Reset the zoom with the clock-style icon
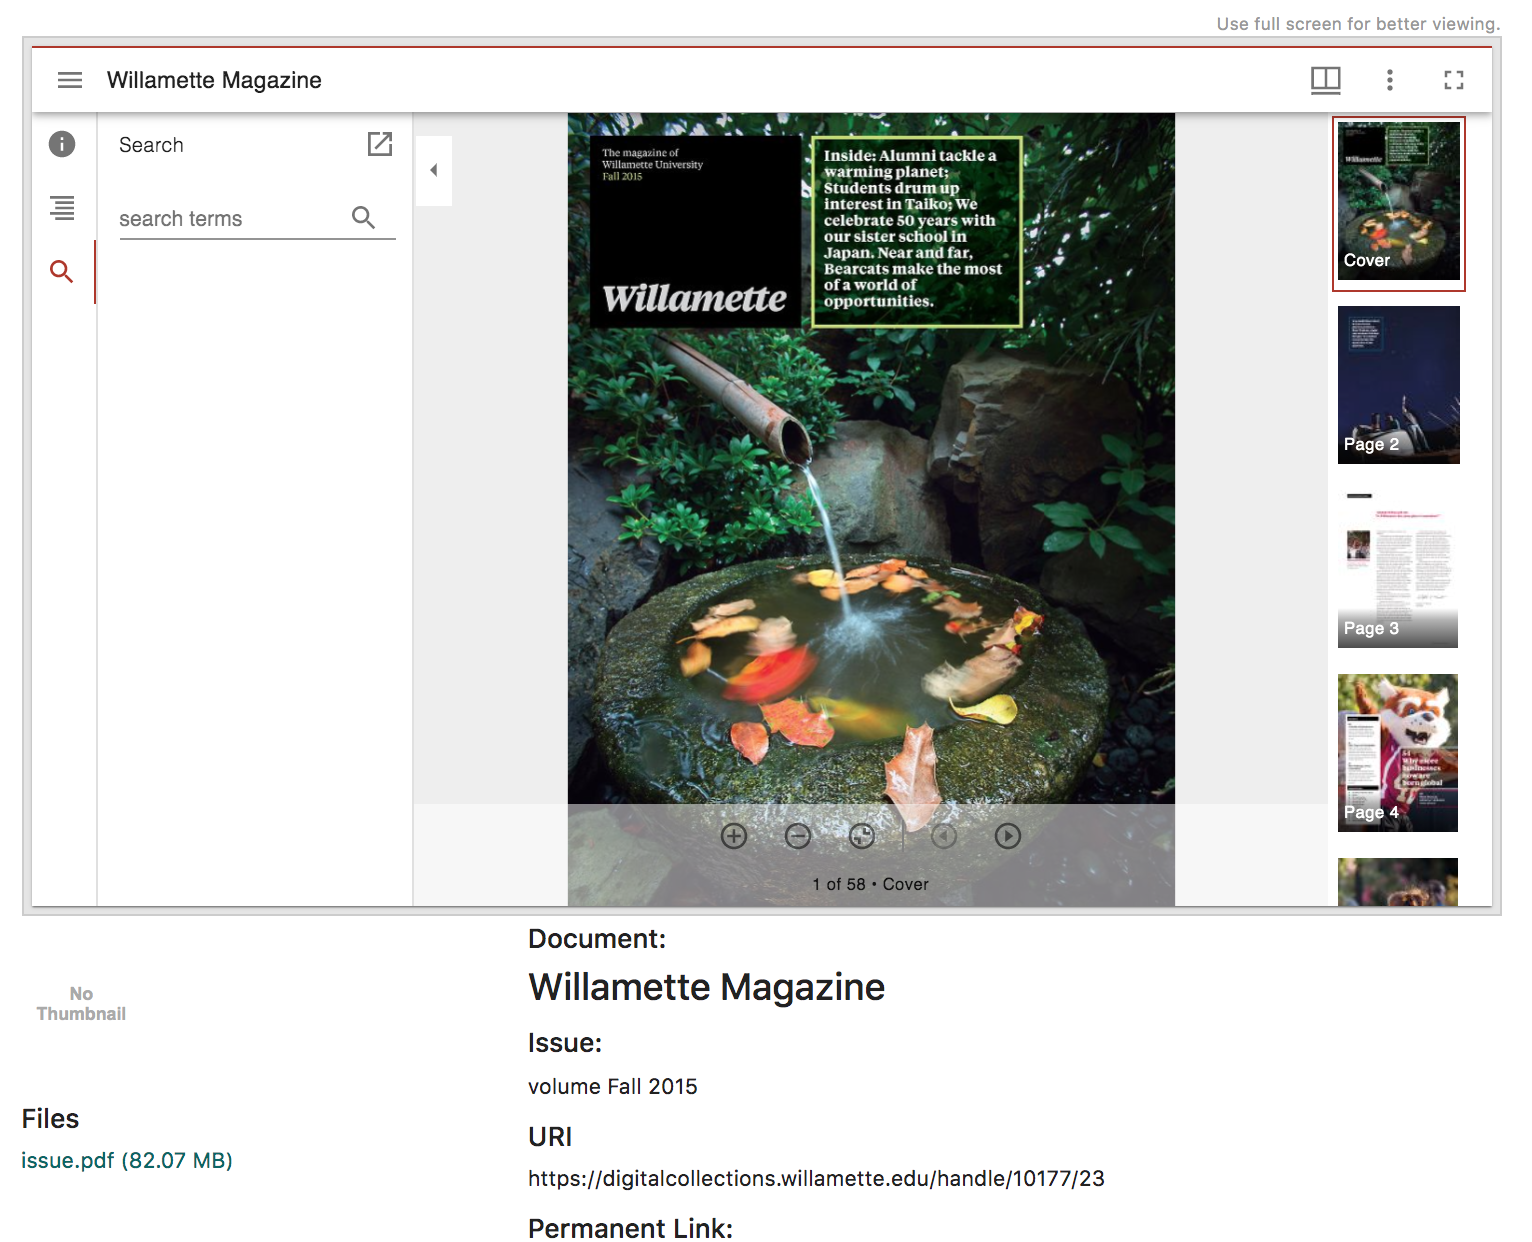The image size is (1532, 1242). 862,836
